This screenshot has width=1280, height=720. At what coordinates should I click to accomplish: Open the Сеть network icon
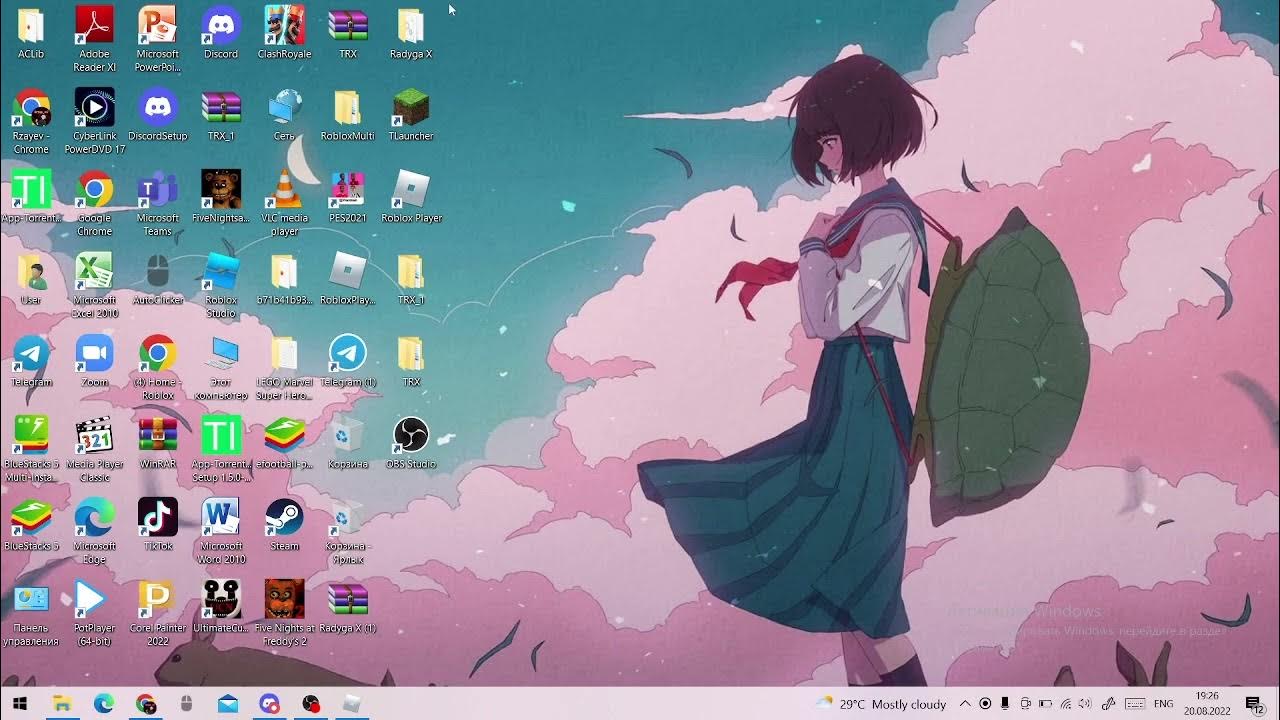285,115
